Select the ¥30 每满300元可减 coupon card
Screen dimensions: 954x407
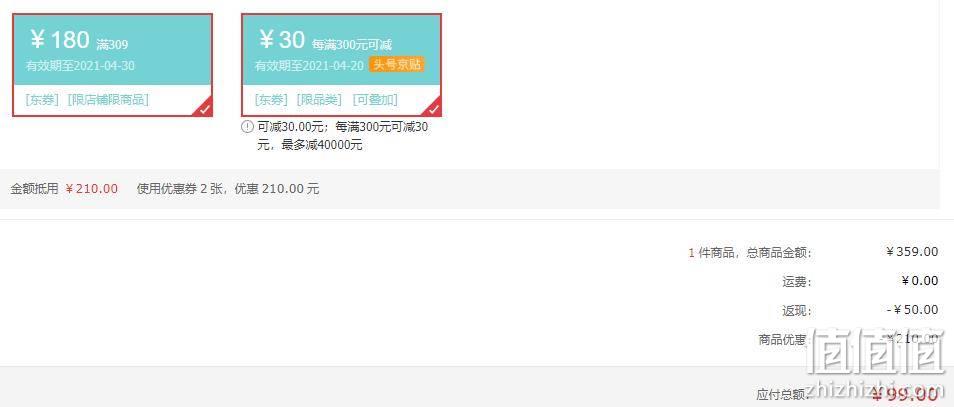pyautogui.click(x=341, y=65)
